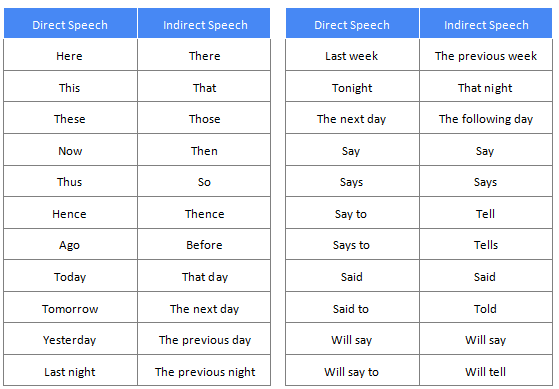Click the left table's Direct Speech header
Screen dimensions: 559x389
[70, 23]
